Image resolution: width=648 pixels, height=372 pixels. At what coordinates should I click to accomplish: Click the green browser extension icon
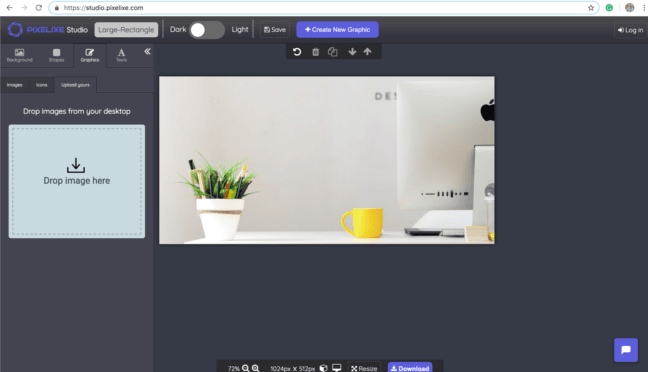pyautogui.click(x=609, y=7)
